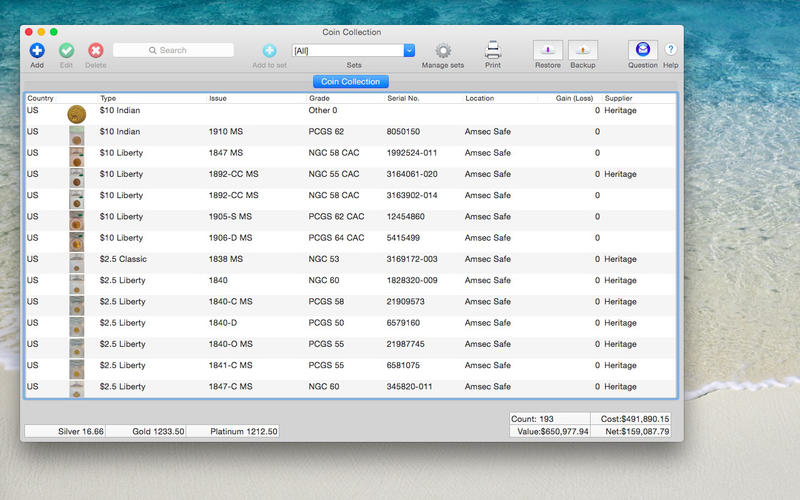
Task: Click inside the Search field
Action: (x=173, y=50)
